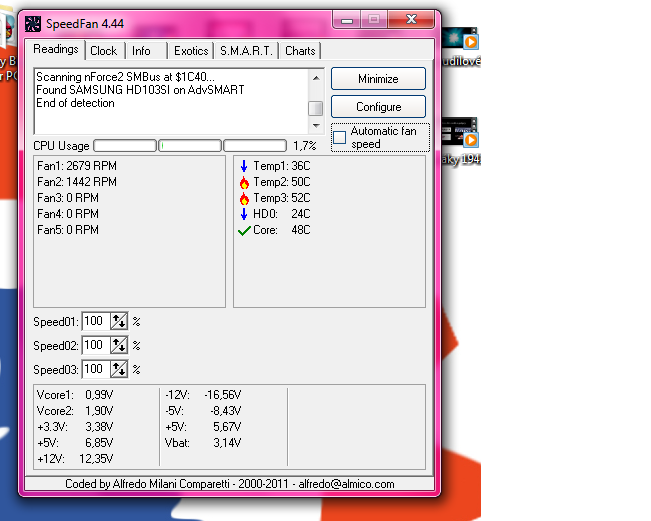Click the 'Vcore2: 1,90V' voltage
The height and width of the screenshot is (521, 651).
pos(75,411)
